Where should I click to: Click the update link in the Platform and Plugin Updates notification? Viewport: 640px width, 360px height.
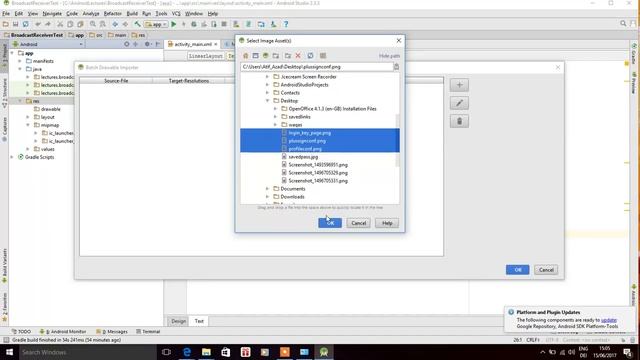click(x=609, y=320)
